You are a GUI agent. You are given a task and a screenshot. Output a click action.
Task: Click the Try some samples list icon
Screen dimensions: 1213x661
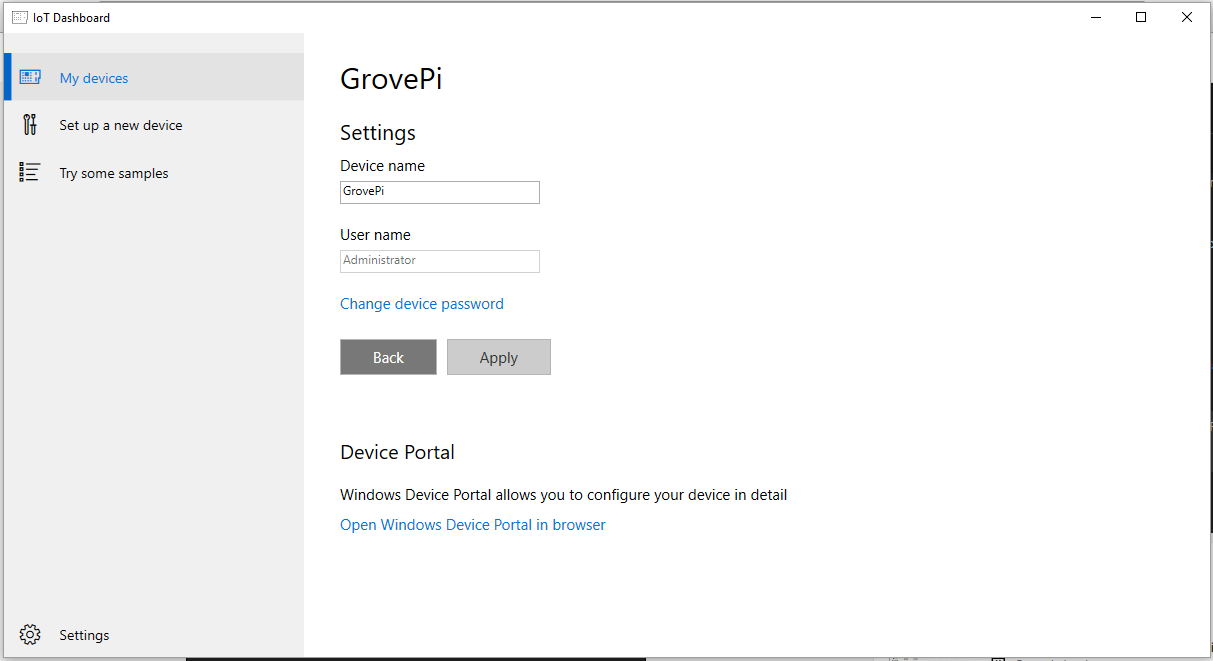[x=30, y=173]
